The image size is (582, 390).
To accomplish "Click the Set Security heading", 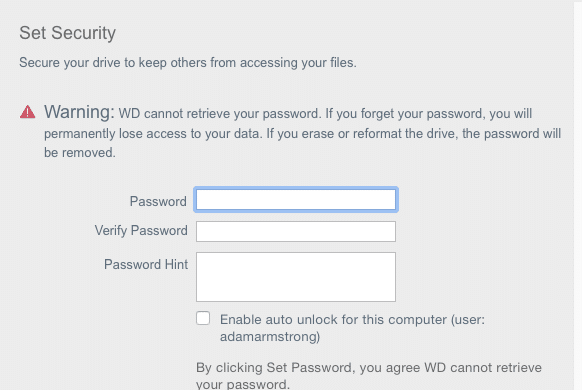I will [x=68, y=33].
